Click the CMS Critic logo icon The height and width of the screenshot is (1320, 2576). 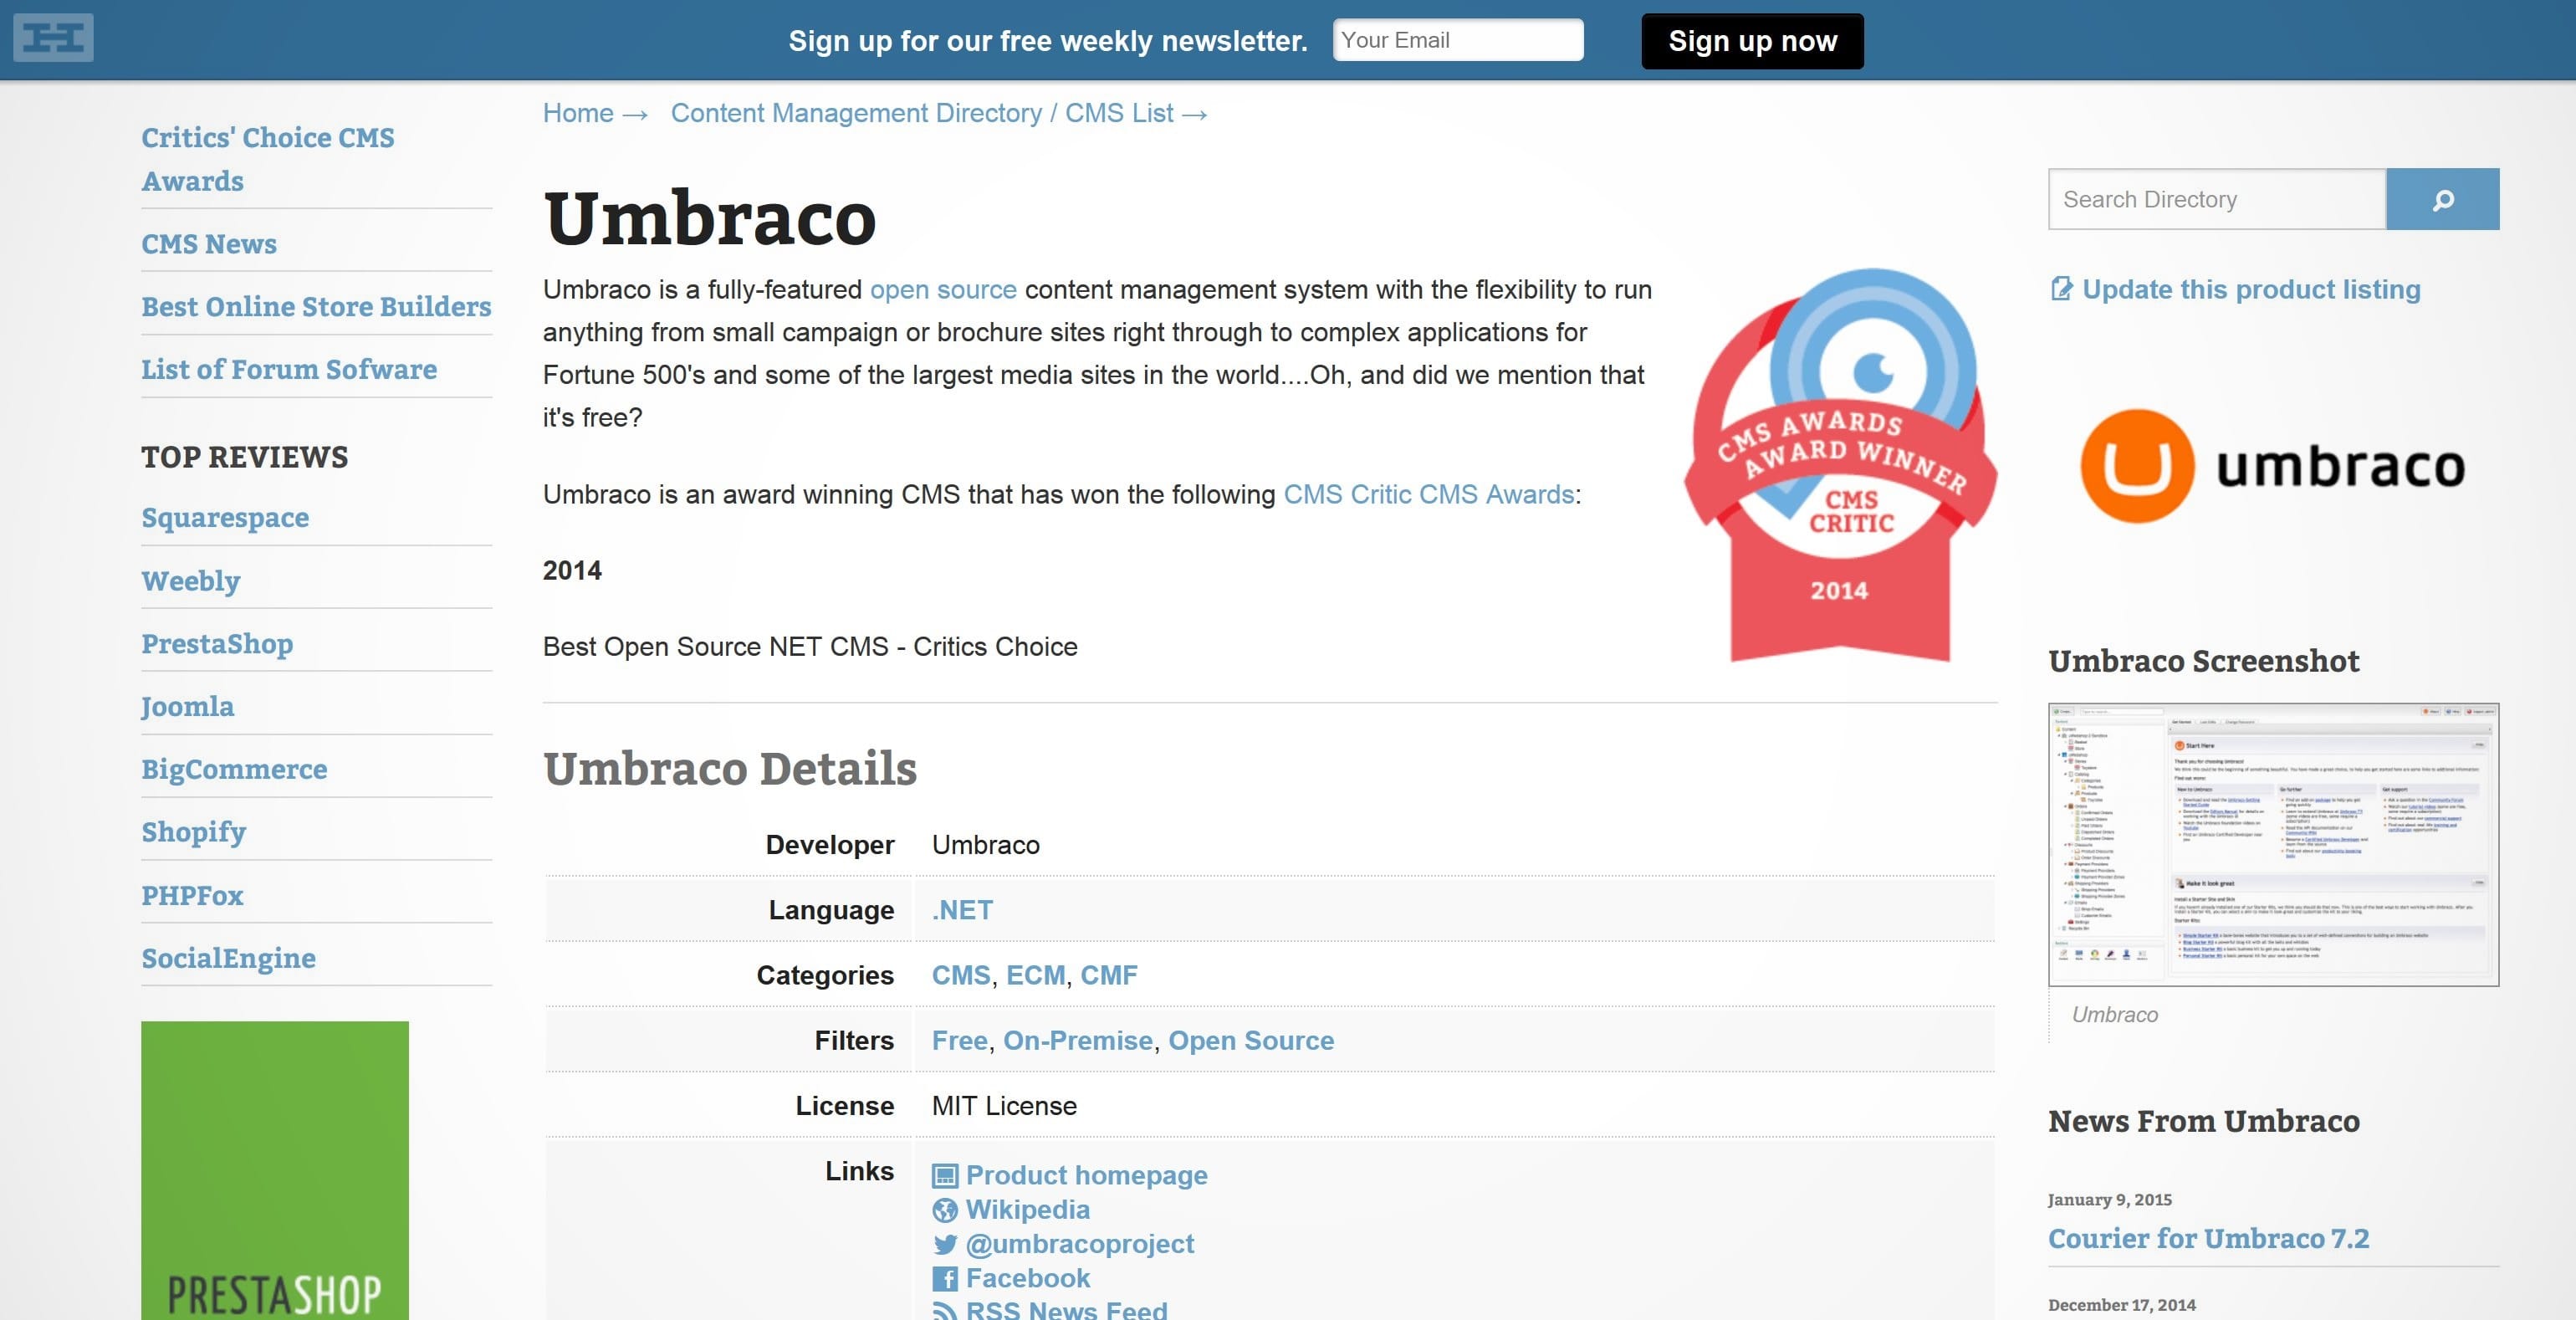[53, 38]
